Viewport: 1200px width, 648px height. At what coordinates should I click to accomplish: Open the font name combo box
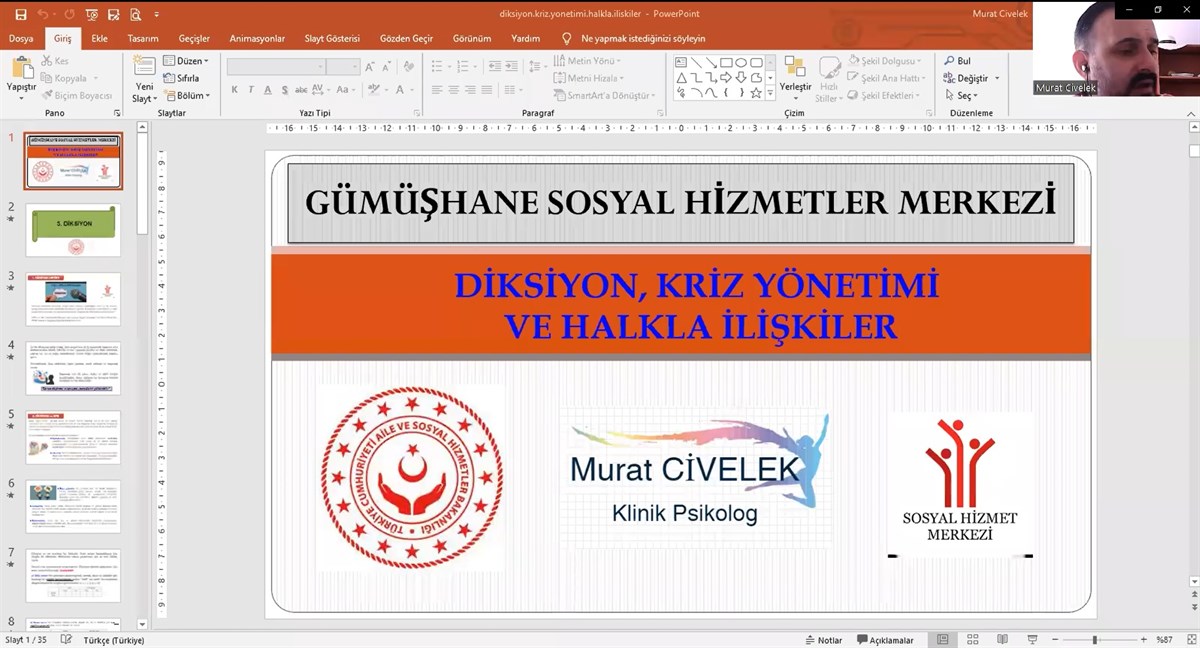(276, 67)
